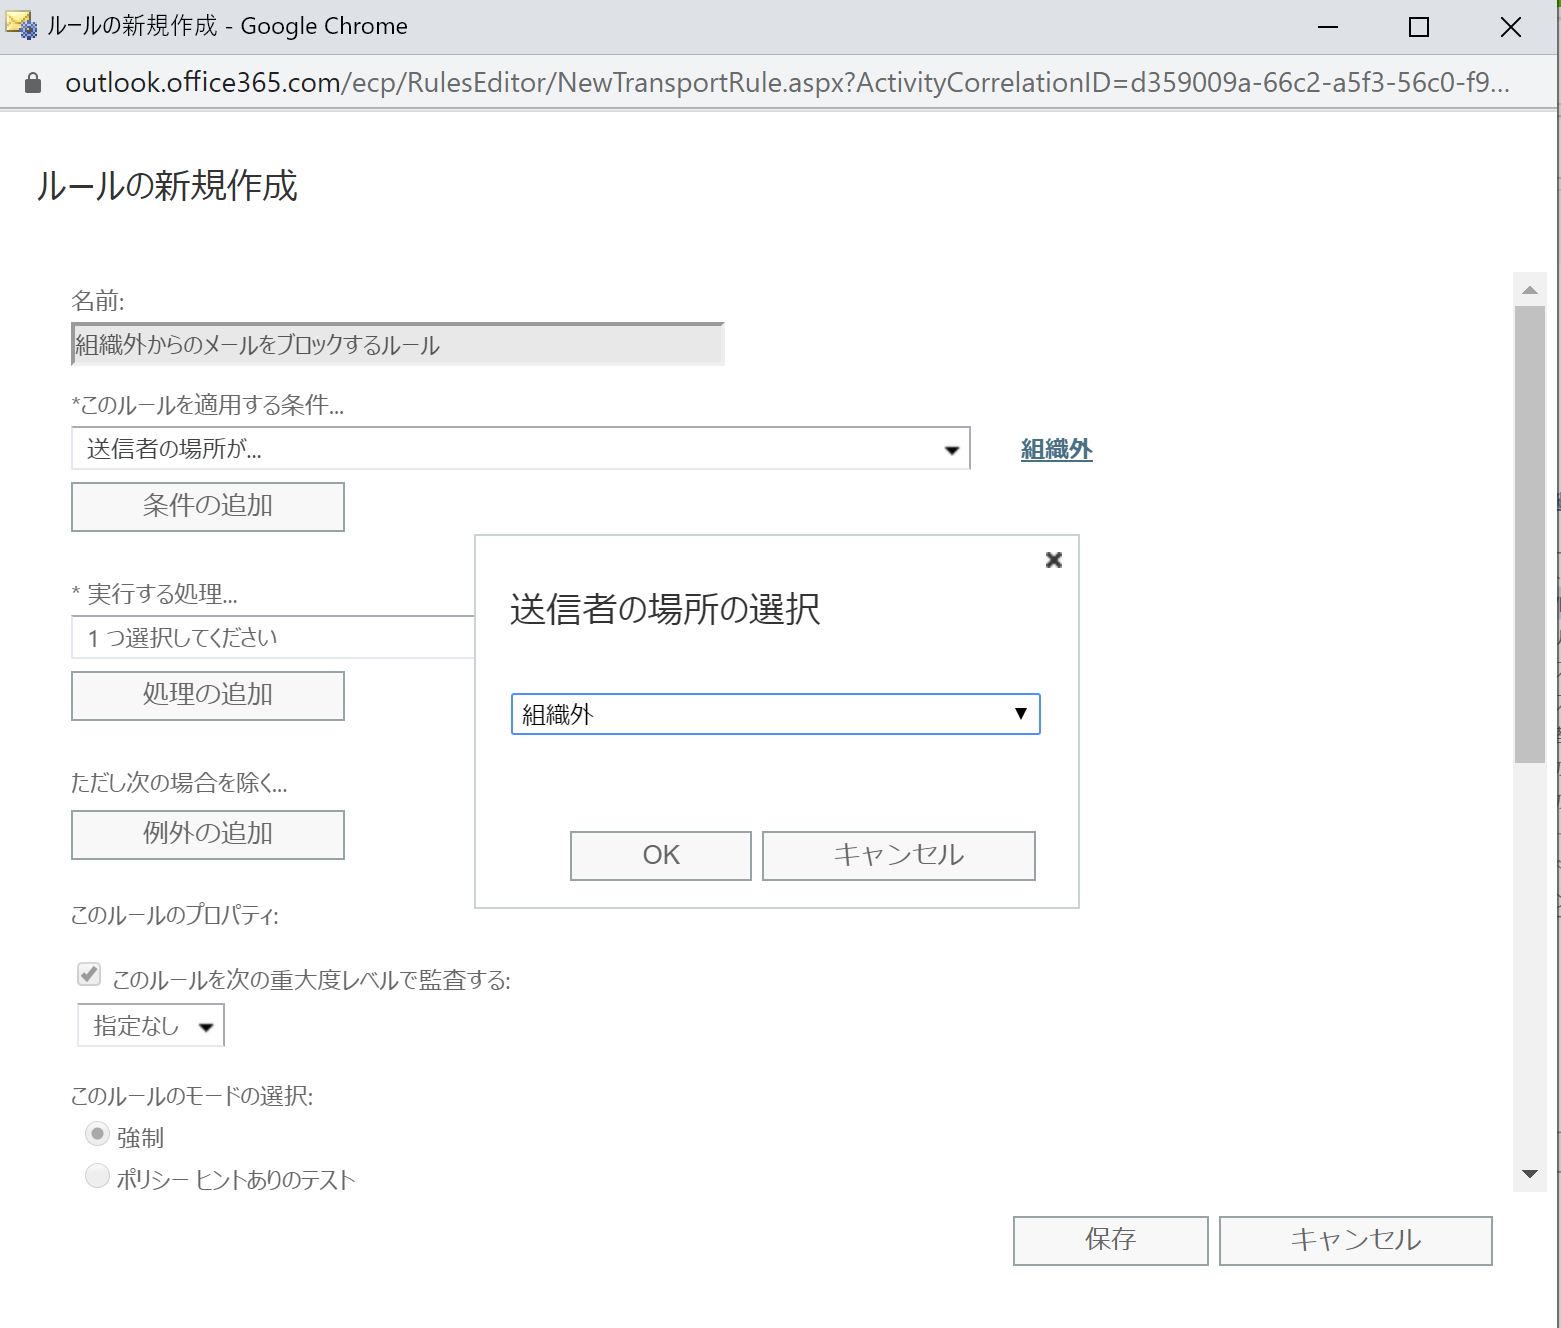This screenshot has width=1561, height=1328.
Task: Open the 組織外 sender location dropdown
Action: [775, 714]
